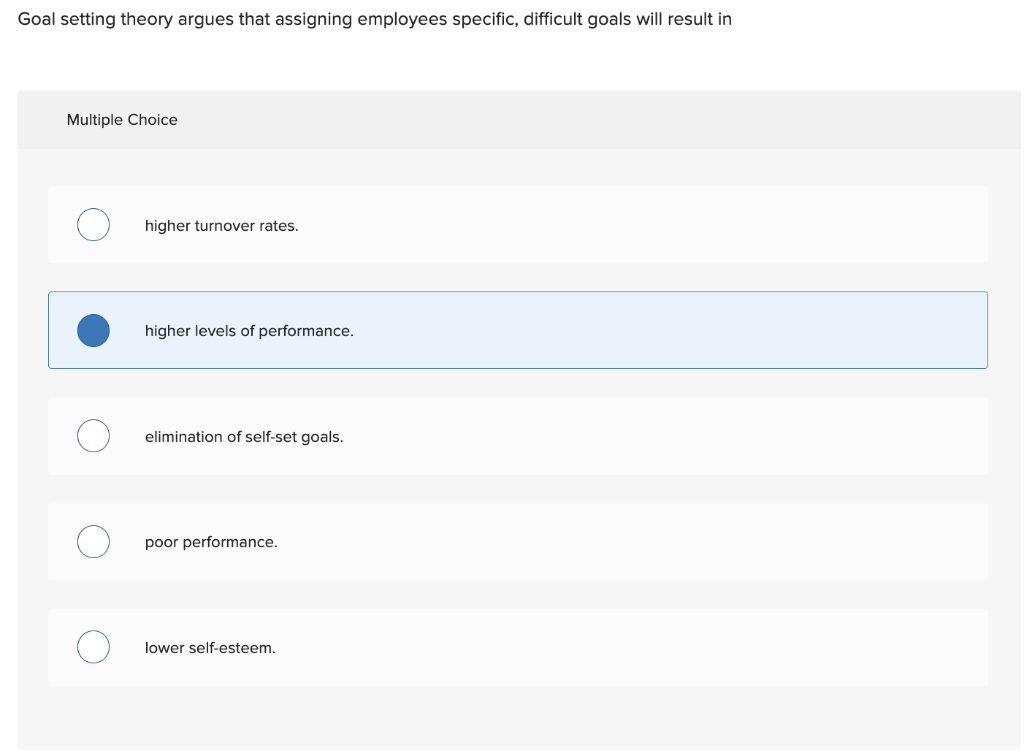Choose the 'elimination of self-set goals' option
The width and height of the screenshot is (1024, 751).
(518, 436)
